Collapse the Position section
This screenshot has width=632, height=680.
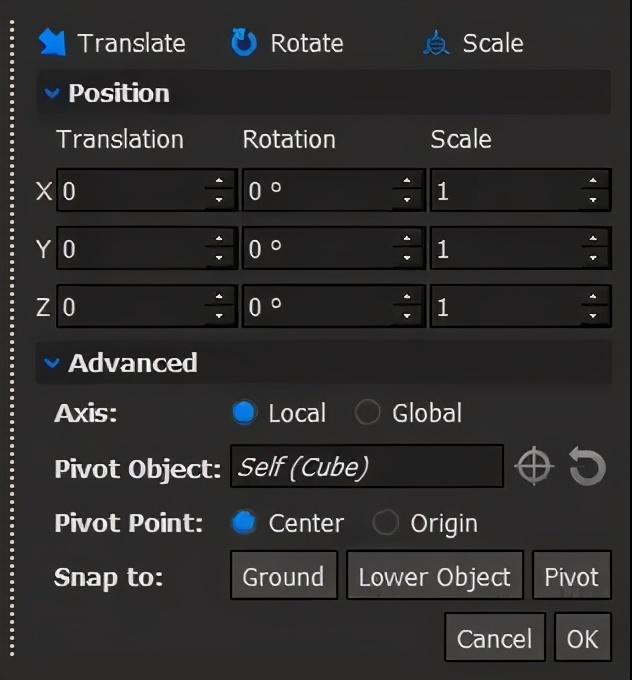pyautogui.click(x=52, y=94)
